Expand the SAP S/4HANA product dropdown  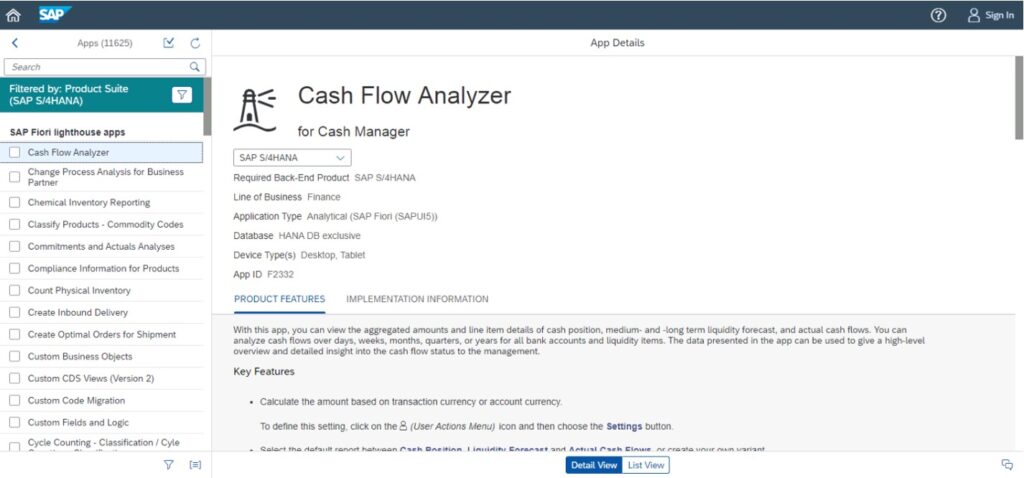coord(292,158)
